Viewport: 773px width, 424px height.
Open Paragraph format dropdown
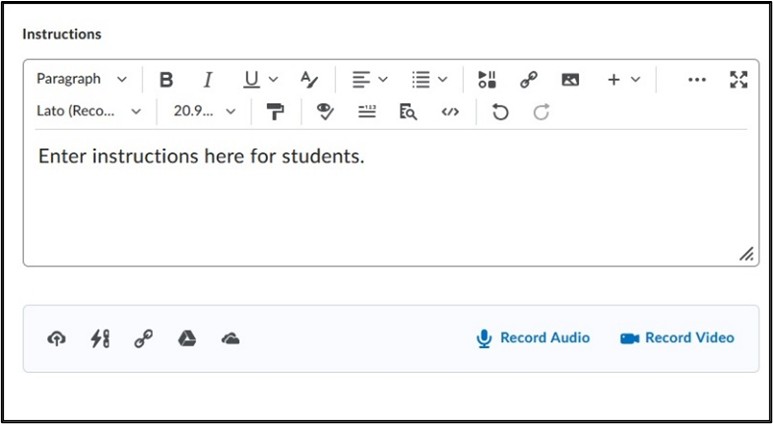click(x=82, y=79)
